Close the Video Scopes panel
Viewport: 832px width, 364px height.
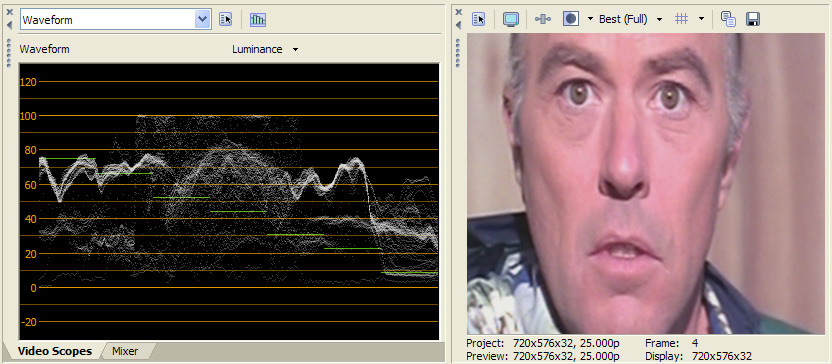(x=9, y=12)
